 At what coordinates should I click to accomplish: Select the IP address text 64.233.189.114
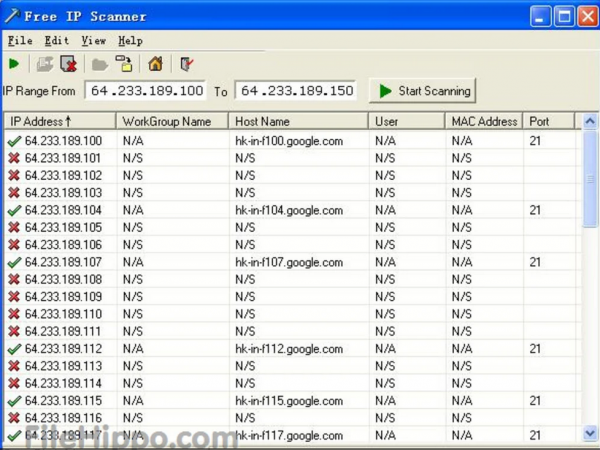(x=63, y=383)
